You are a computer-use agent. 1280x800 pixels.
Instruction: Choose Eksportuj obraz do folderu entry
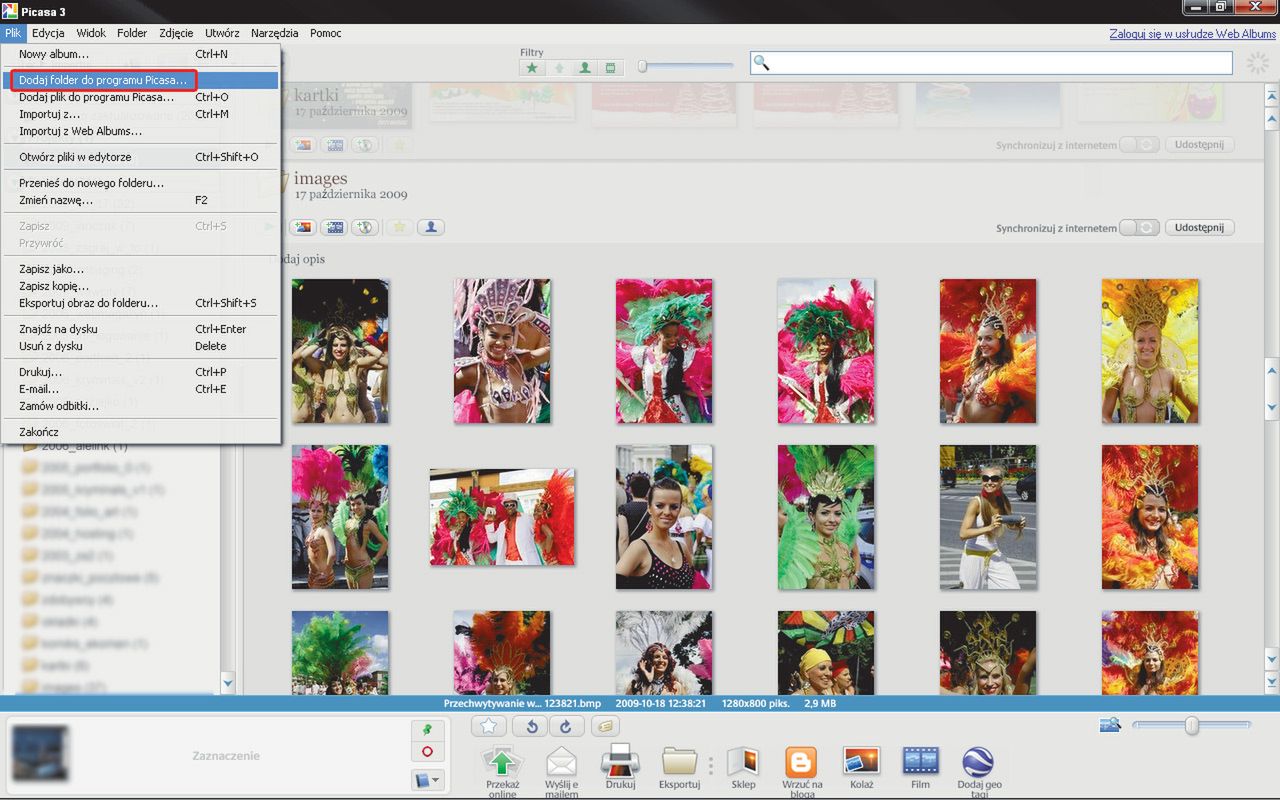tap(141, 303)
